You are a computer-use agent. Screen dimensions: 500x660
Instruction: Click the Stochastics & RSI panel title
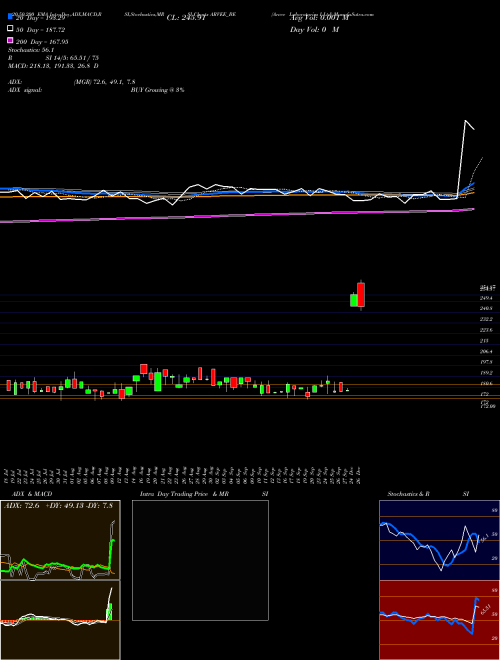coord(428,494)
